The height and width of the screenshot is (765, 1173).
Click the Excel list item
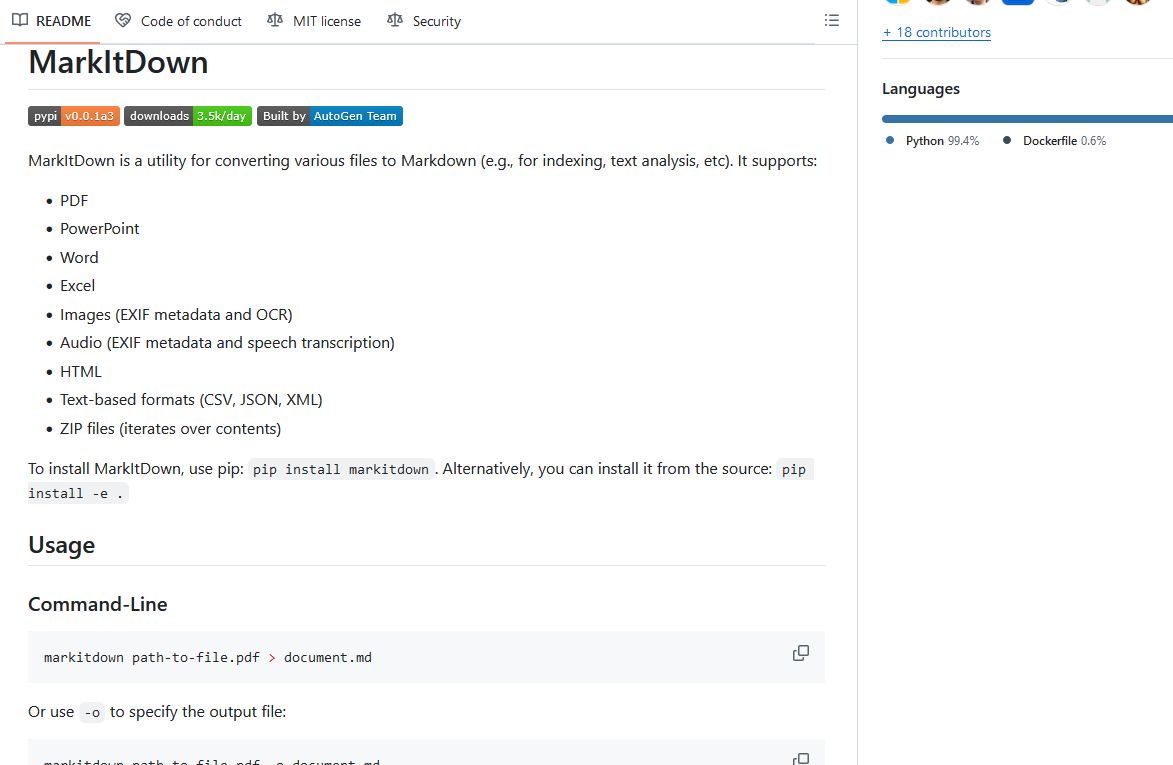[77, 286]
